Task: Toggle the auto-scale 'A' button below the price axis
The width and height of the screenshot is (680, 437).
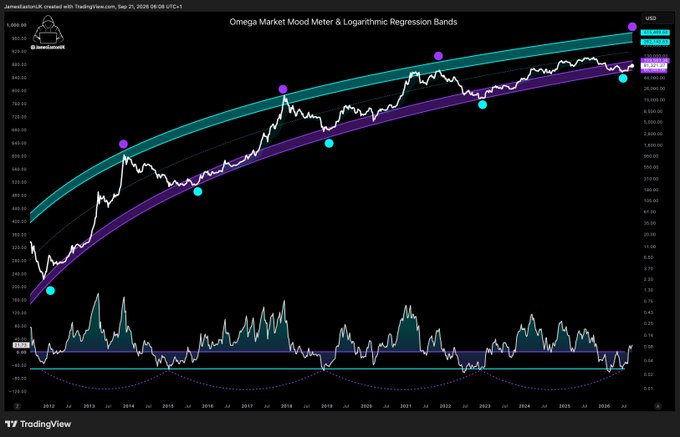Action: click(658, 406)
